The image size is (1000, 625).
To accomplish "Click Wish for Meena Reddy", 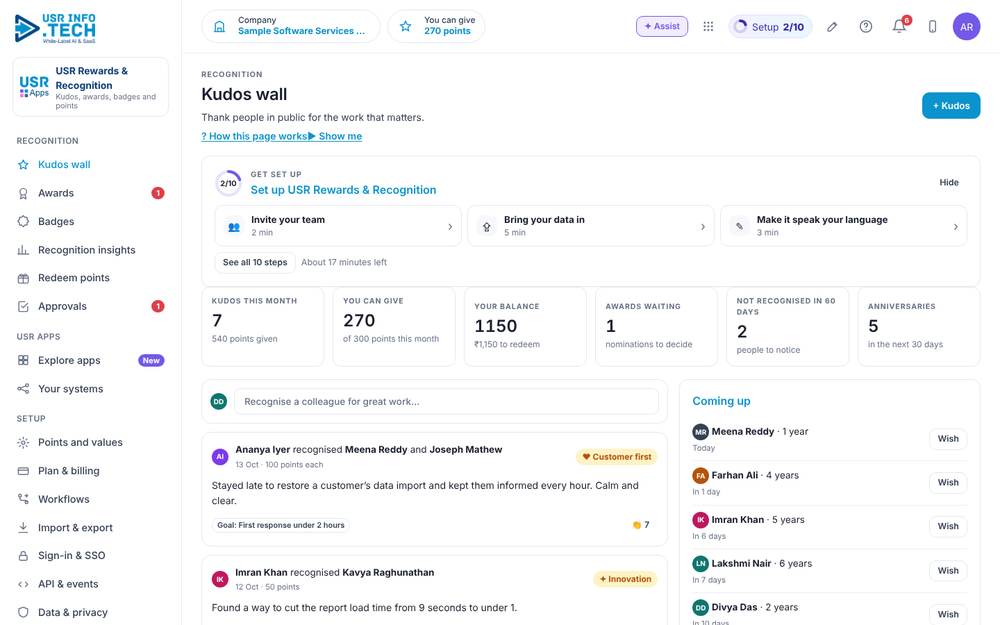I will click(948, 439).
